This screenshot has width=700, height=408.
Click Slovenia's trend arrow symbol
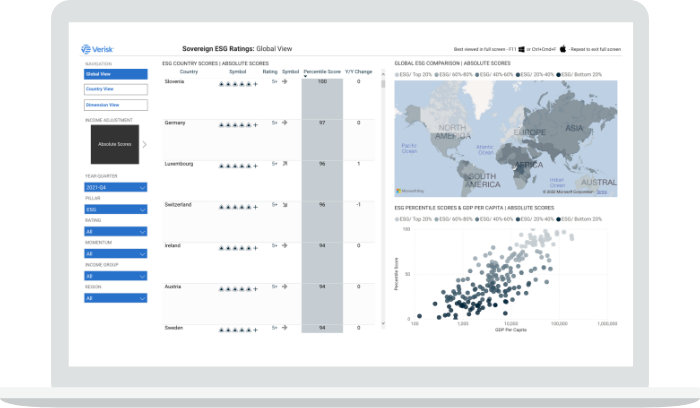(284, 81)
